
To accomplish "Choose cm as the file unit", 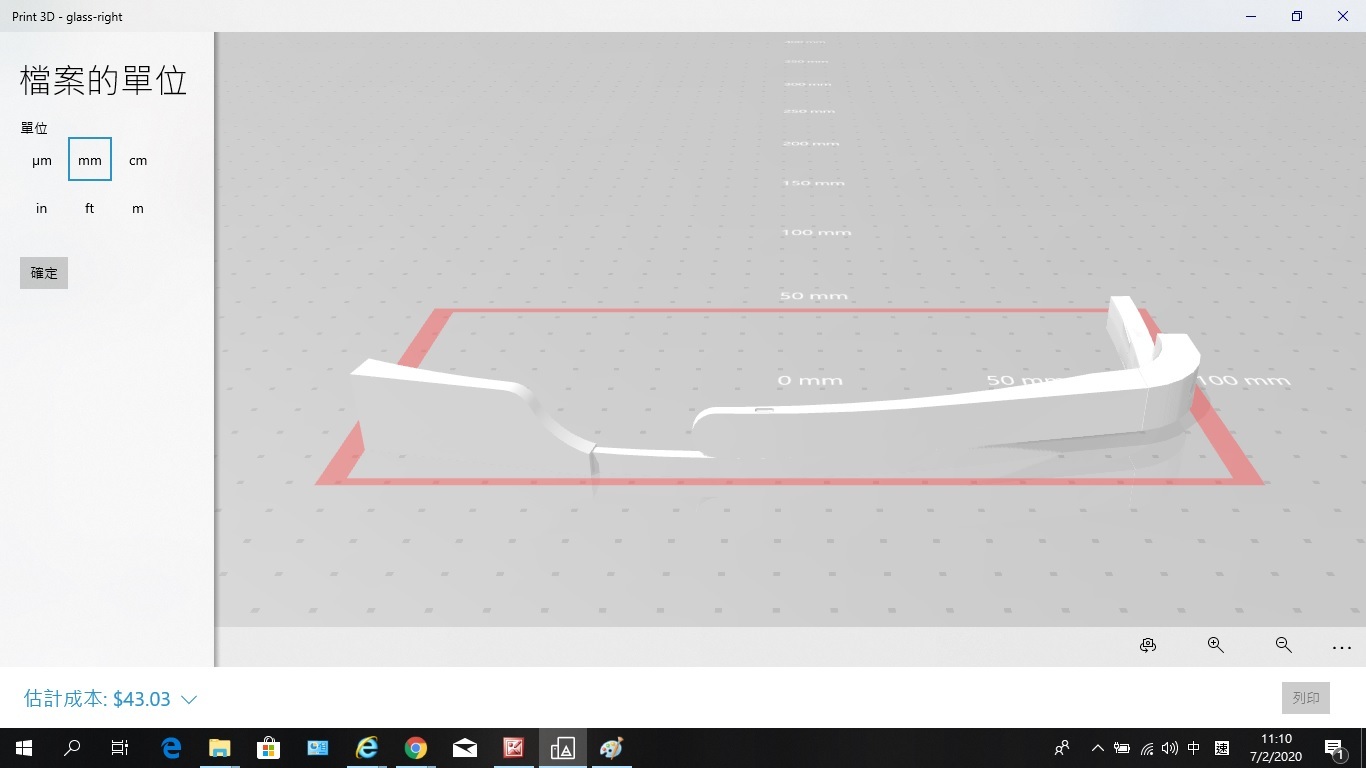I will pos(138,160).
